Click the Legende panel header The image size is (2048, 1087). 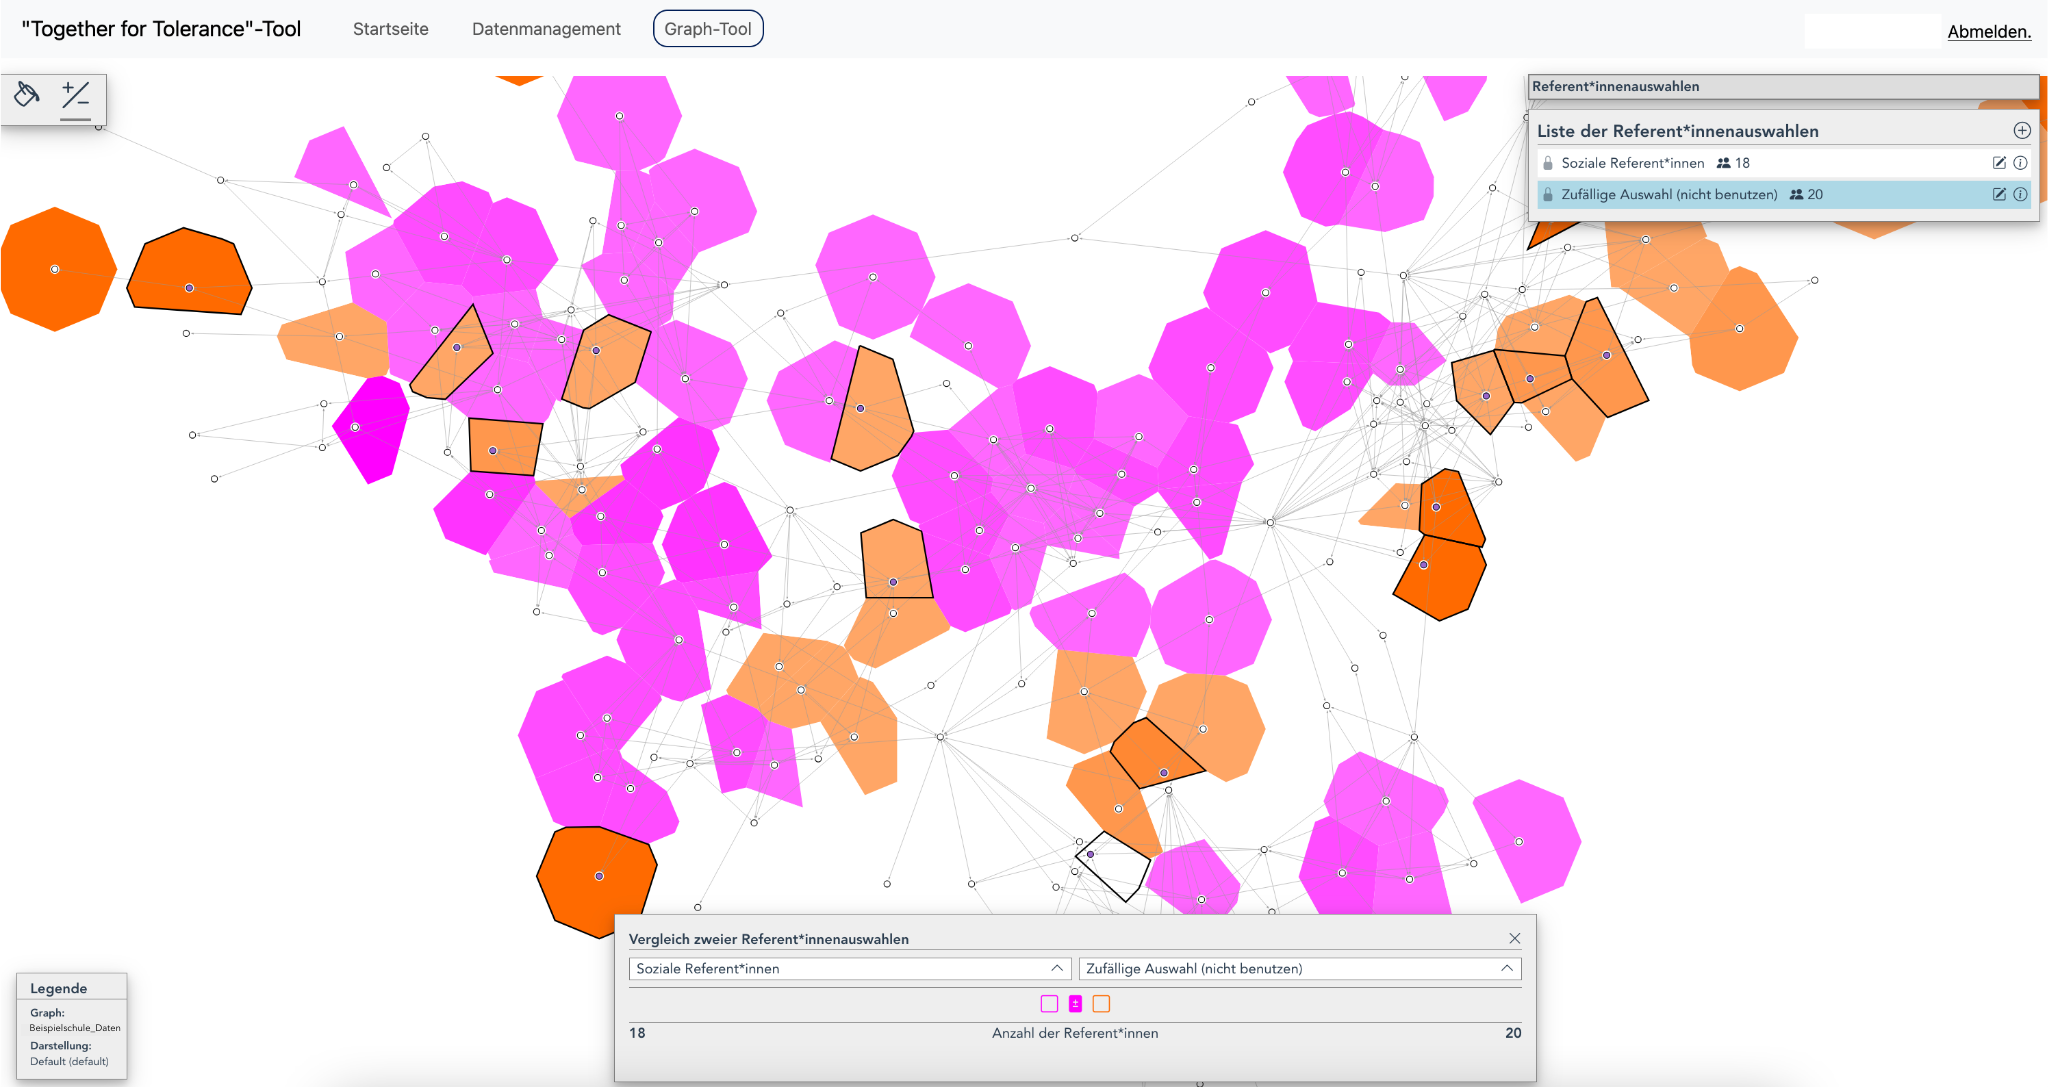pyautogui.click(x=59, y=988)
